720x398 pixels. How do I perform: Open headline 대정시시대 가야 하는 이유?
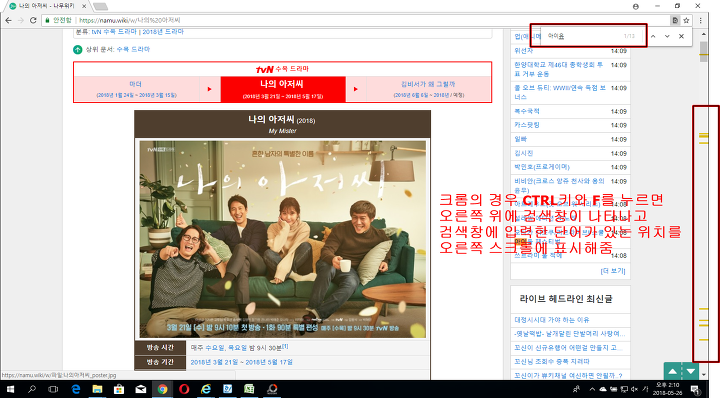[551, 320]
